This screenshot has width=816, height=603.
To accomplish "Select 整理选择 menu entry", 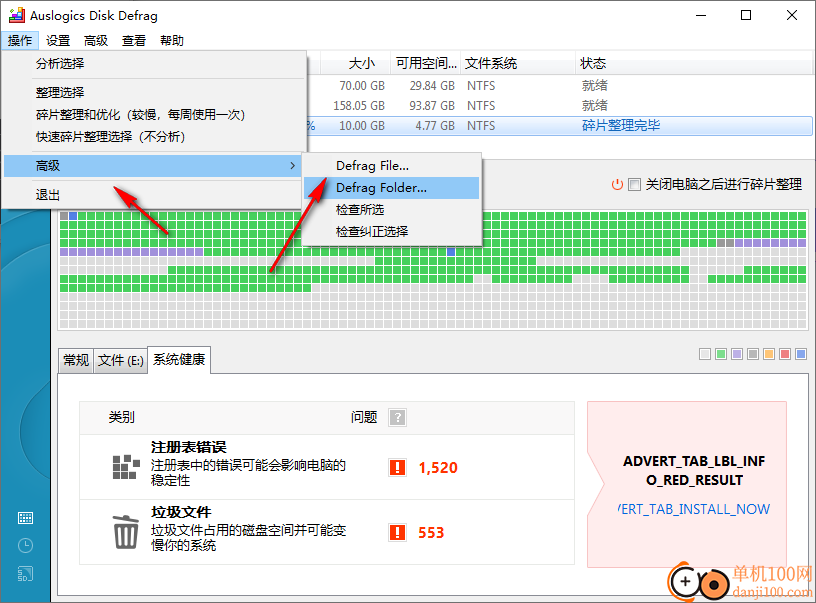I will [x=154, y=93].
